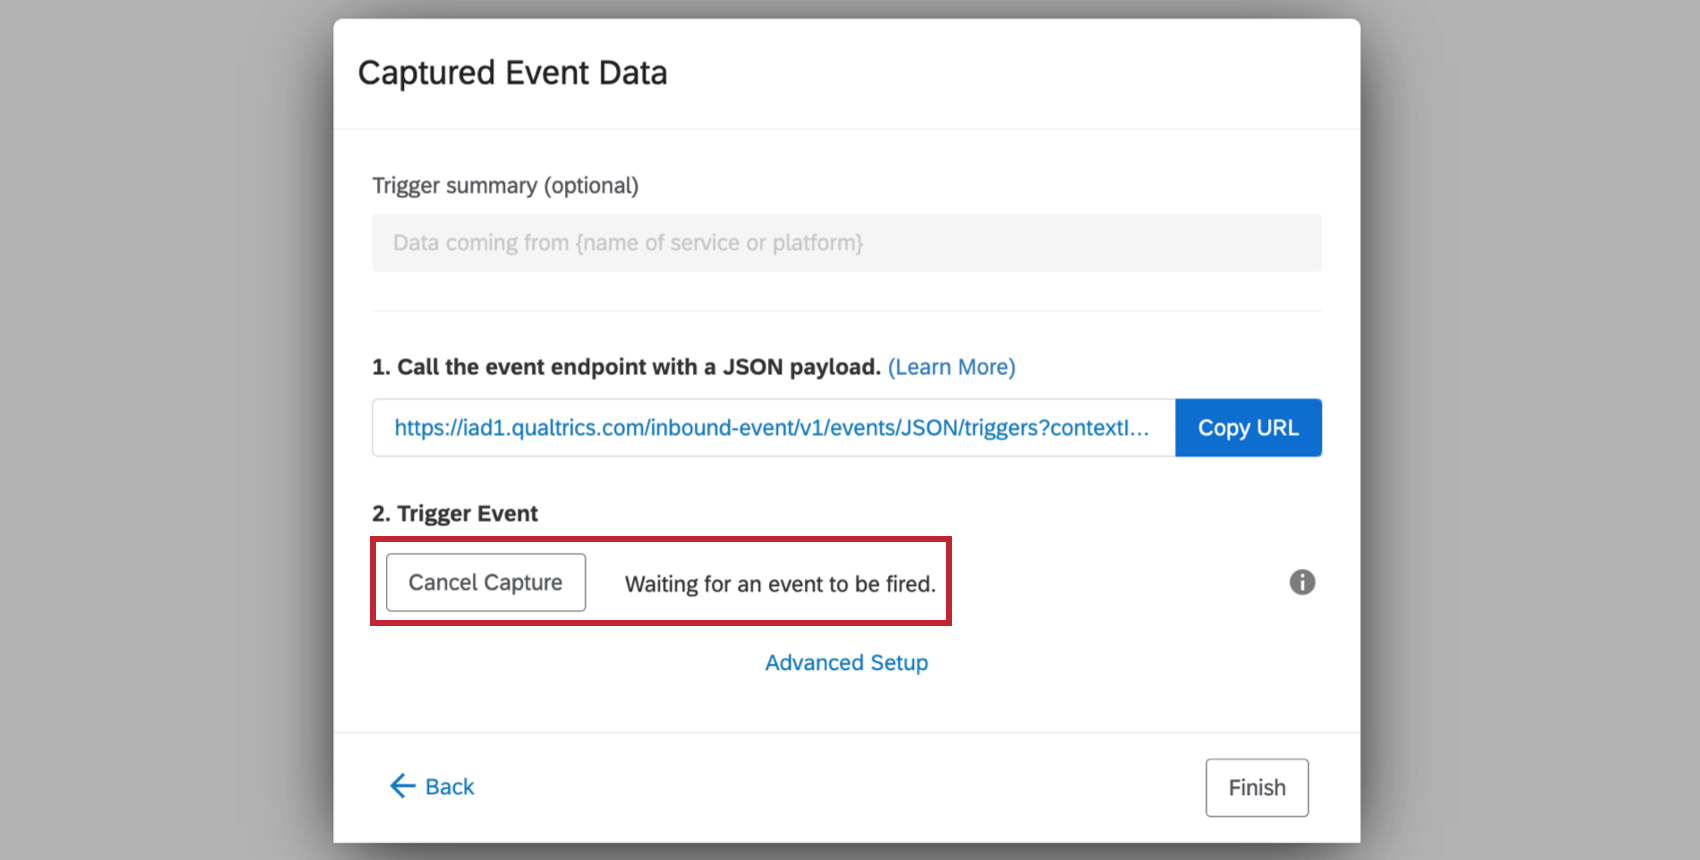Click the 'Waiting for an event' status text

point(780,584)
